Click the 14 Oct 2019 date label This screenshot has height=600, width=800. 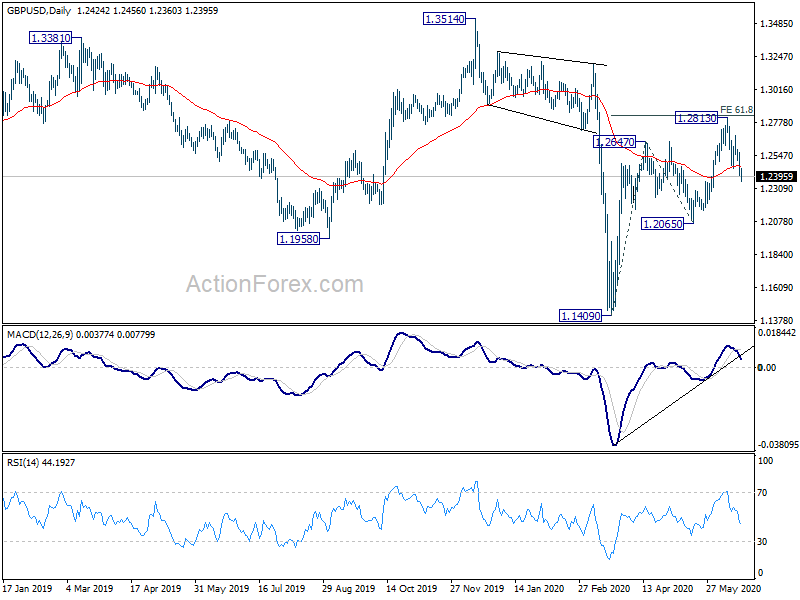412,589
